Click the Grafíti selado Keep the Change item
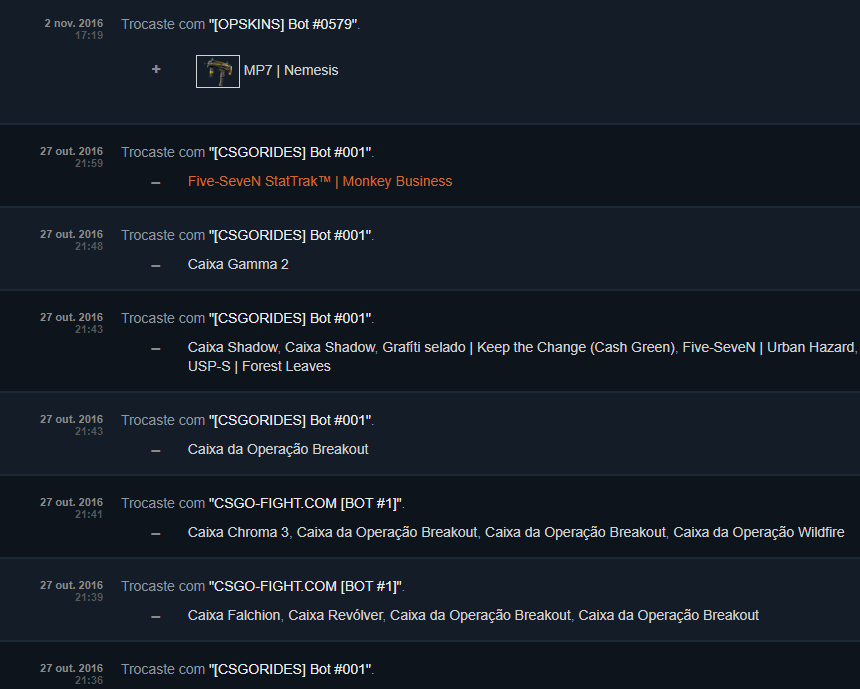The image size is (860, 689). (528, 348)
